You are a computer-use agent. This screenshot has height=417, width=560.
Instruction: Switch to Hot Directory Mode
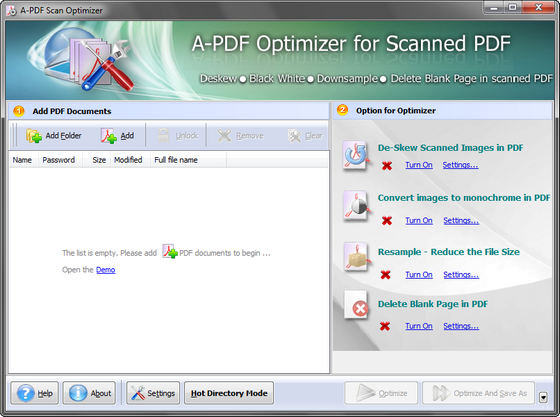pyautogui.click(x=229, y=393)
